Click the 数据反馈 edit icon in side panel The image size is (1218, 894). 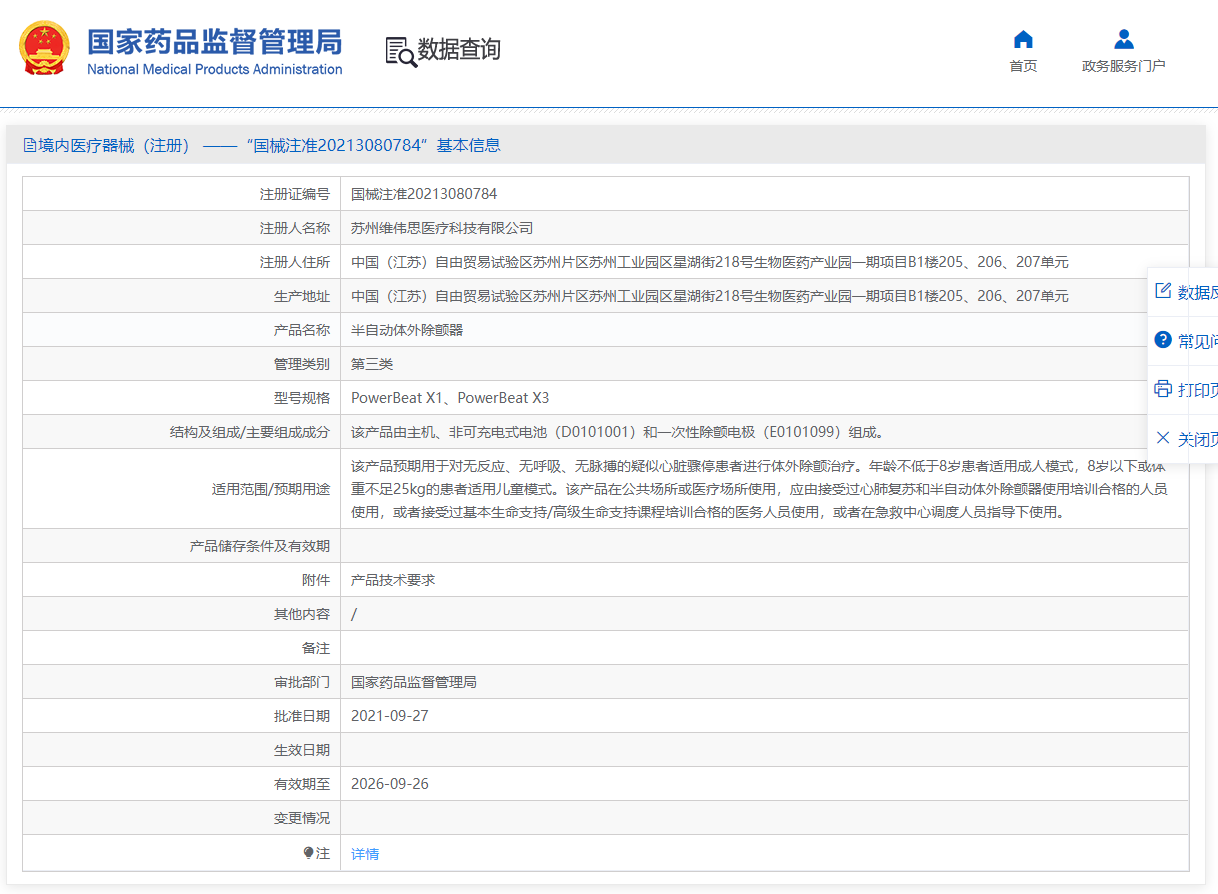point(1162,291)
